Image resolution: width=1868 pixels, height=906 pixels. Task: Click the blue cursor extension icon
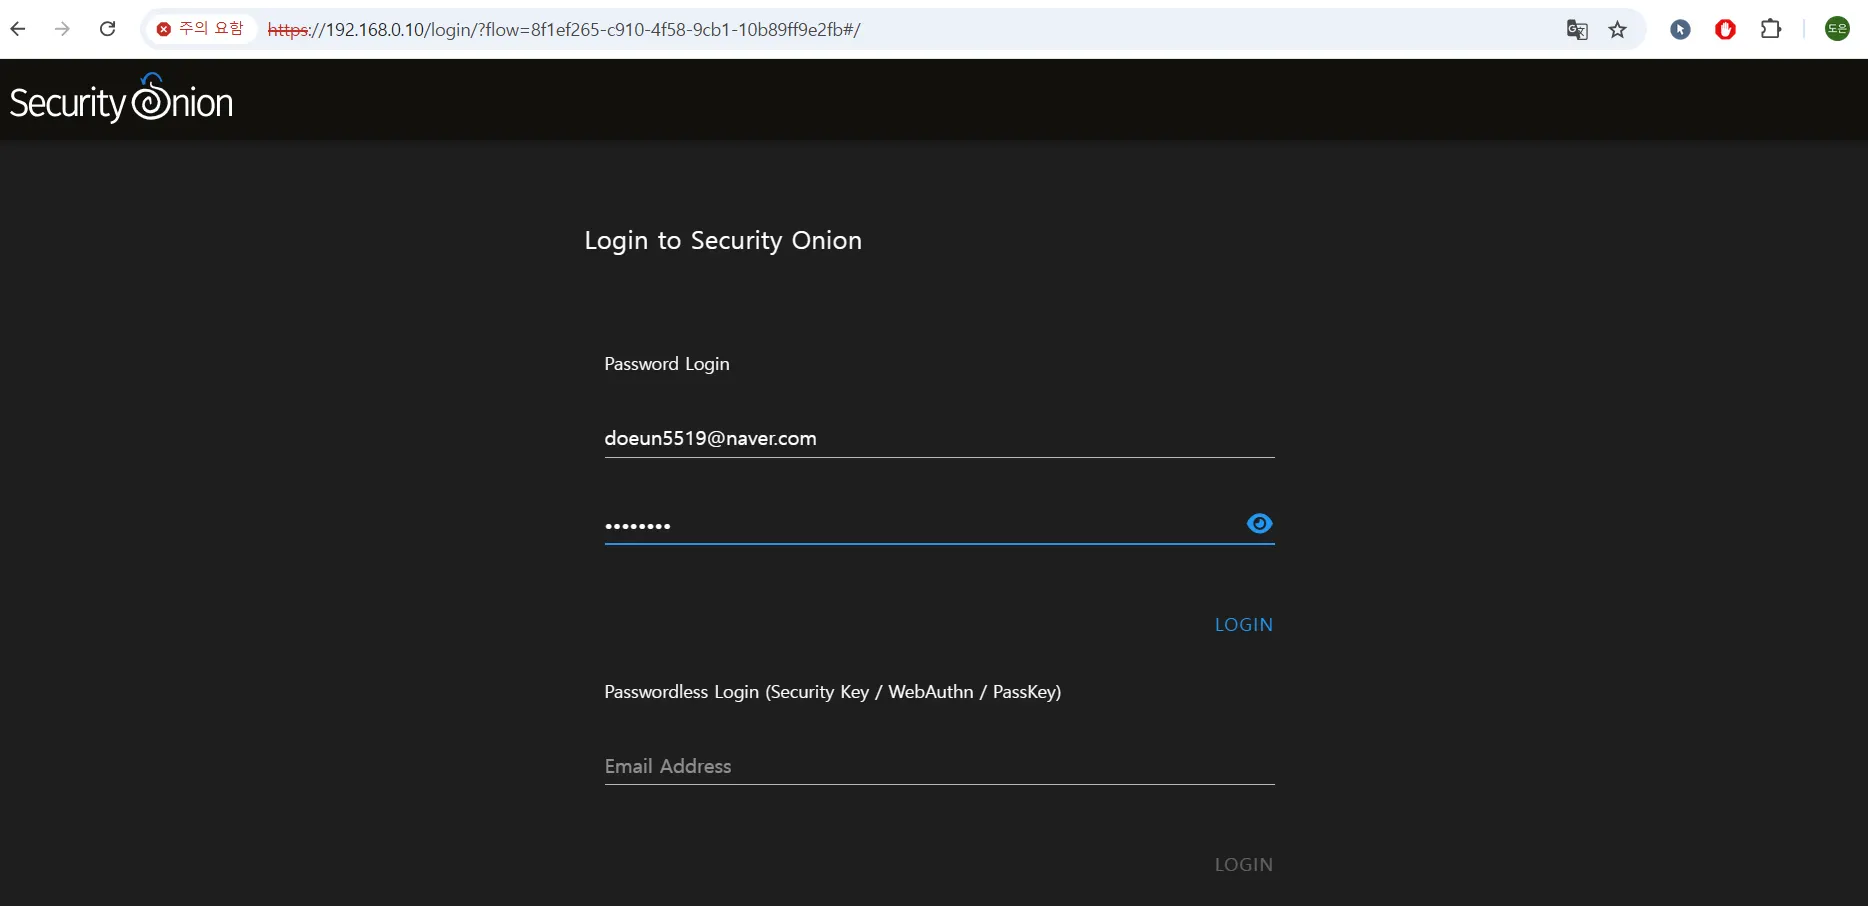click(x=1680, y=30)
